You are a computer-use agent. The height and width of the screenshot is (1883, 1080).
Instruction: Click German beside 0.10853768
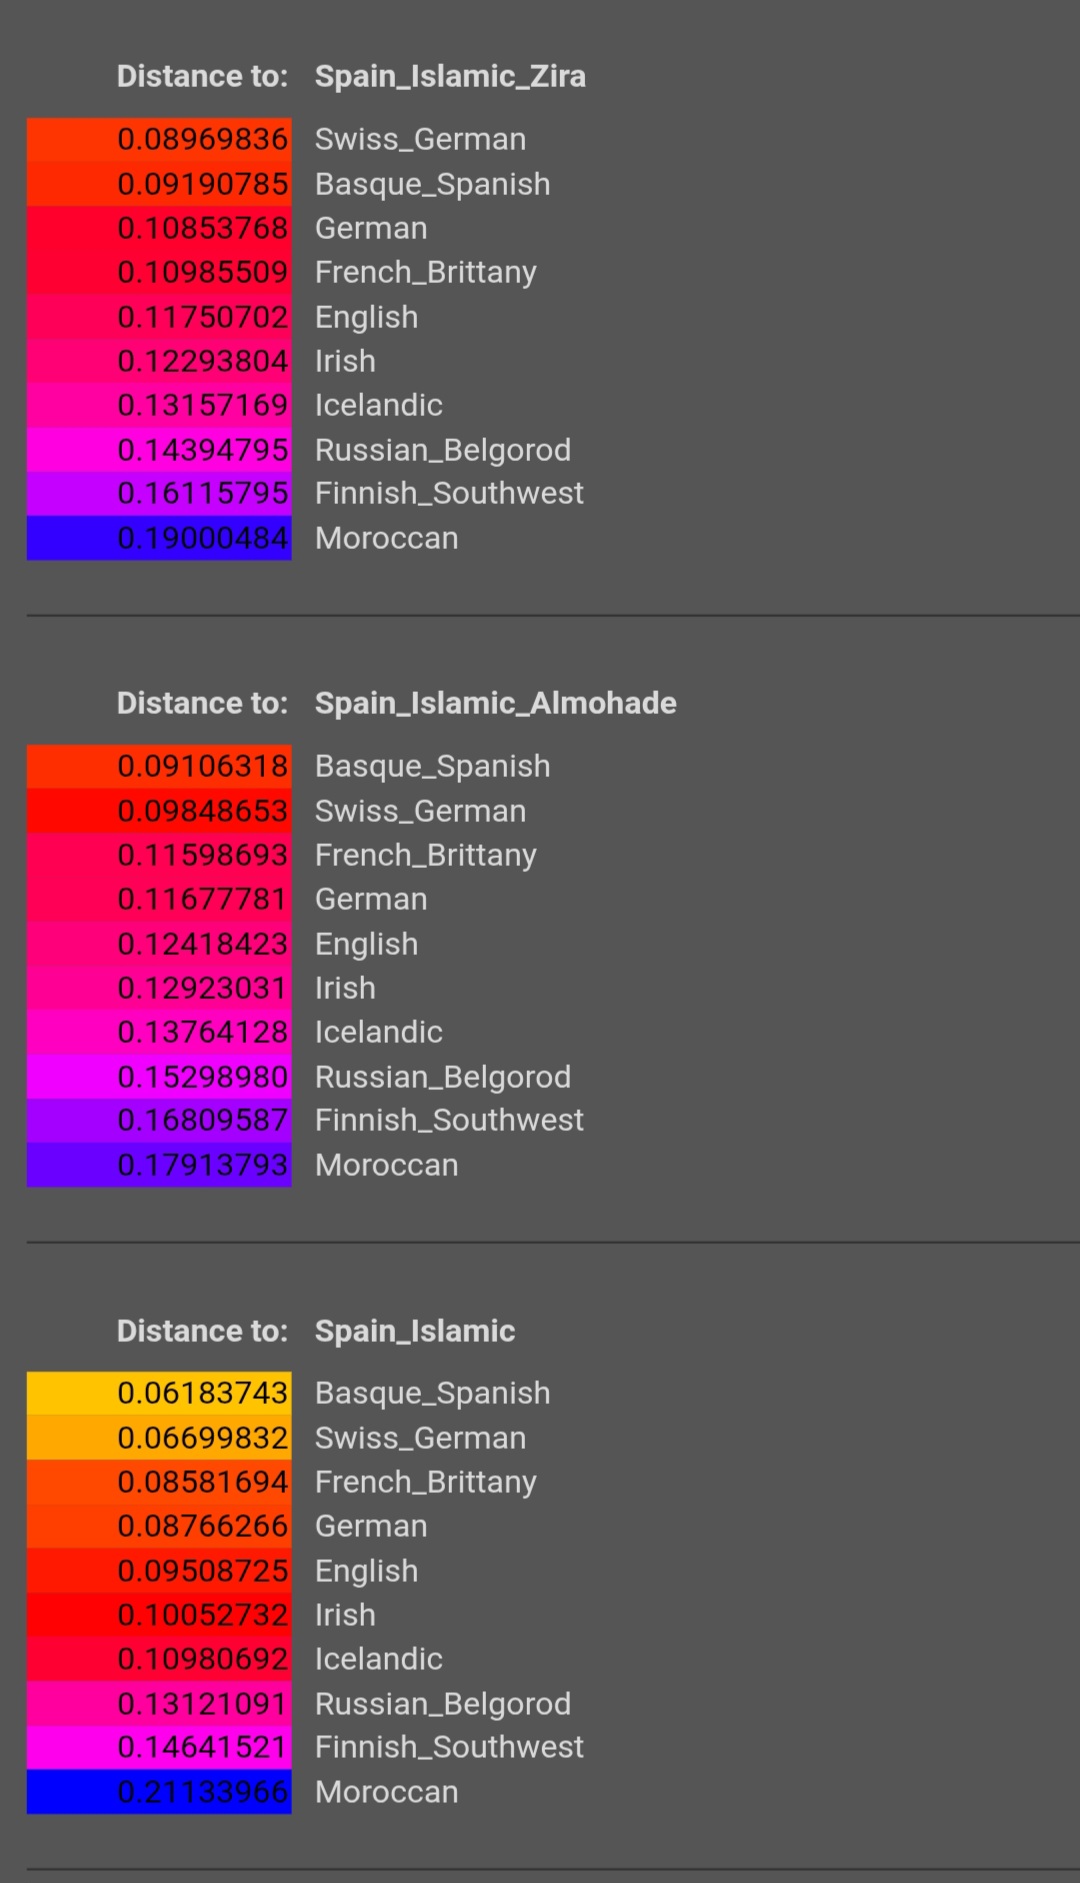[x=371, y=228]
